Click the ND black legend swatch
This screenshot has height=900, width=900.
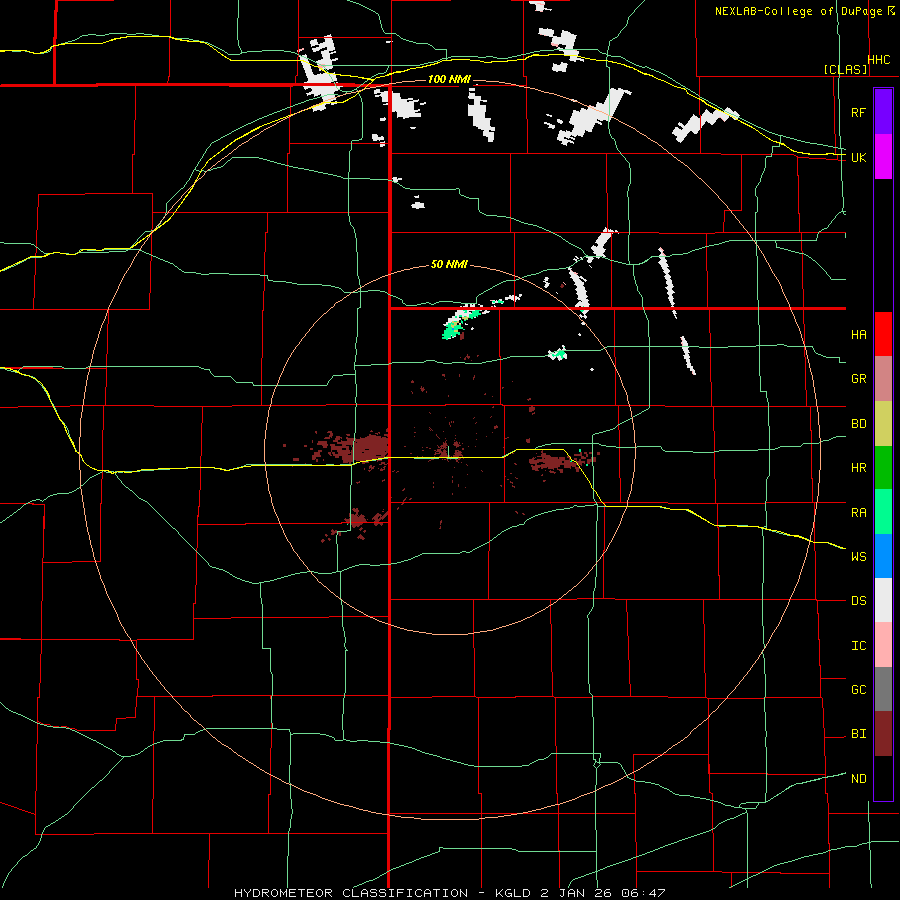tap(883, 778)
